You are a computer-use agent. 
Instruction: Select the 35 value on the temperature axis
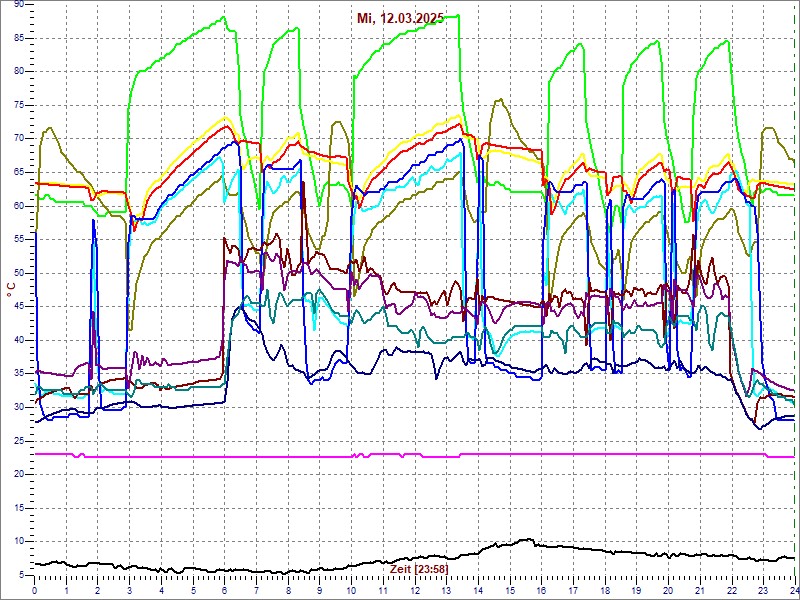(18, 373)
